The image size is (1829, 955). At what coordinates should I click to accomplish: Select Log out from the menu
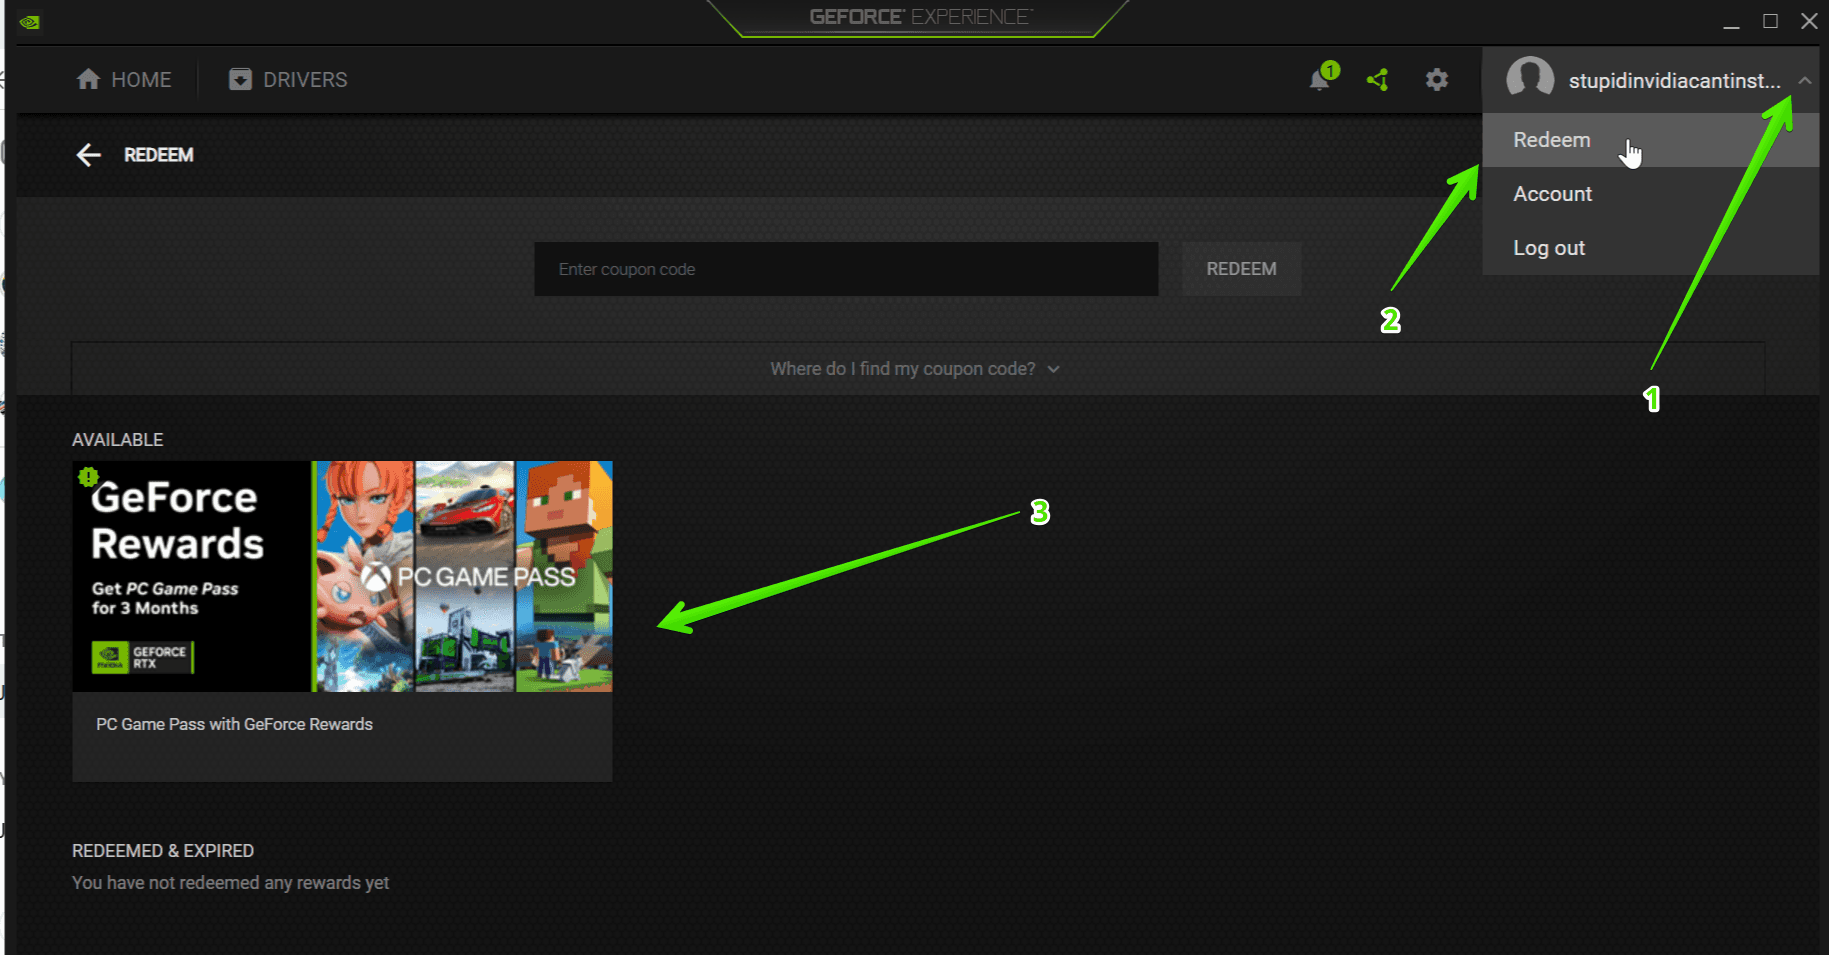(1650, 248)
